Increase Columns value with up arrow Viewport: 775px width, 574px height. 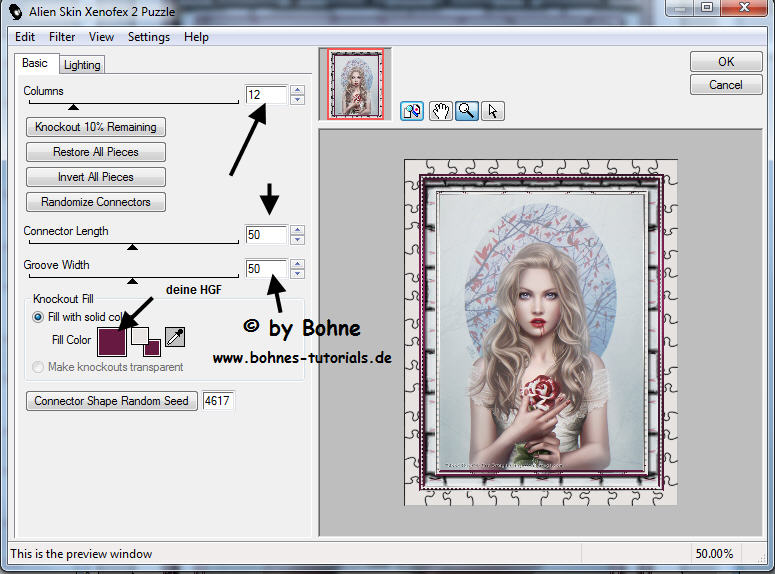tap(298, 89)
